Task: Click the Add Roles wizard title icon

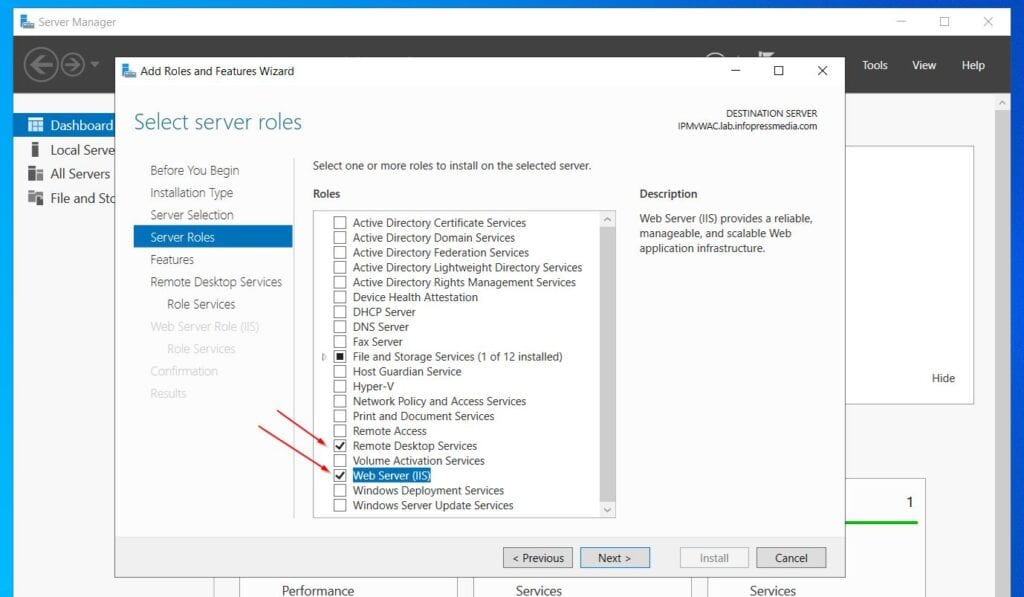Action: point(129,71)
